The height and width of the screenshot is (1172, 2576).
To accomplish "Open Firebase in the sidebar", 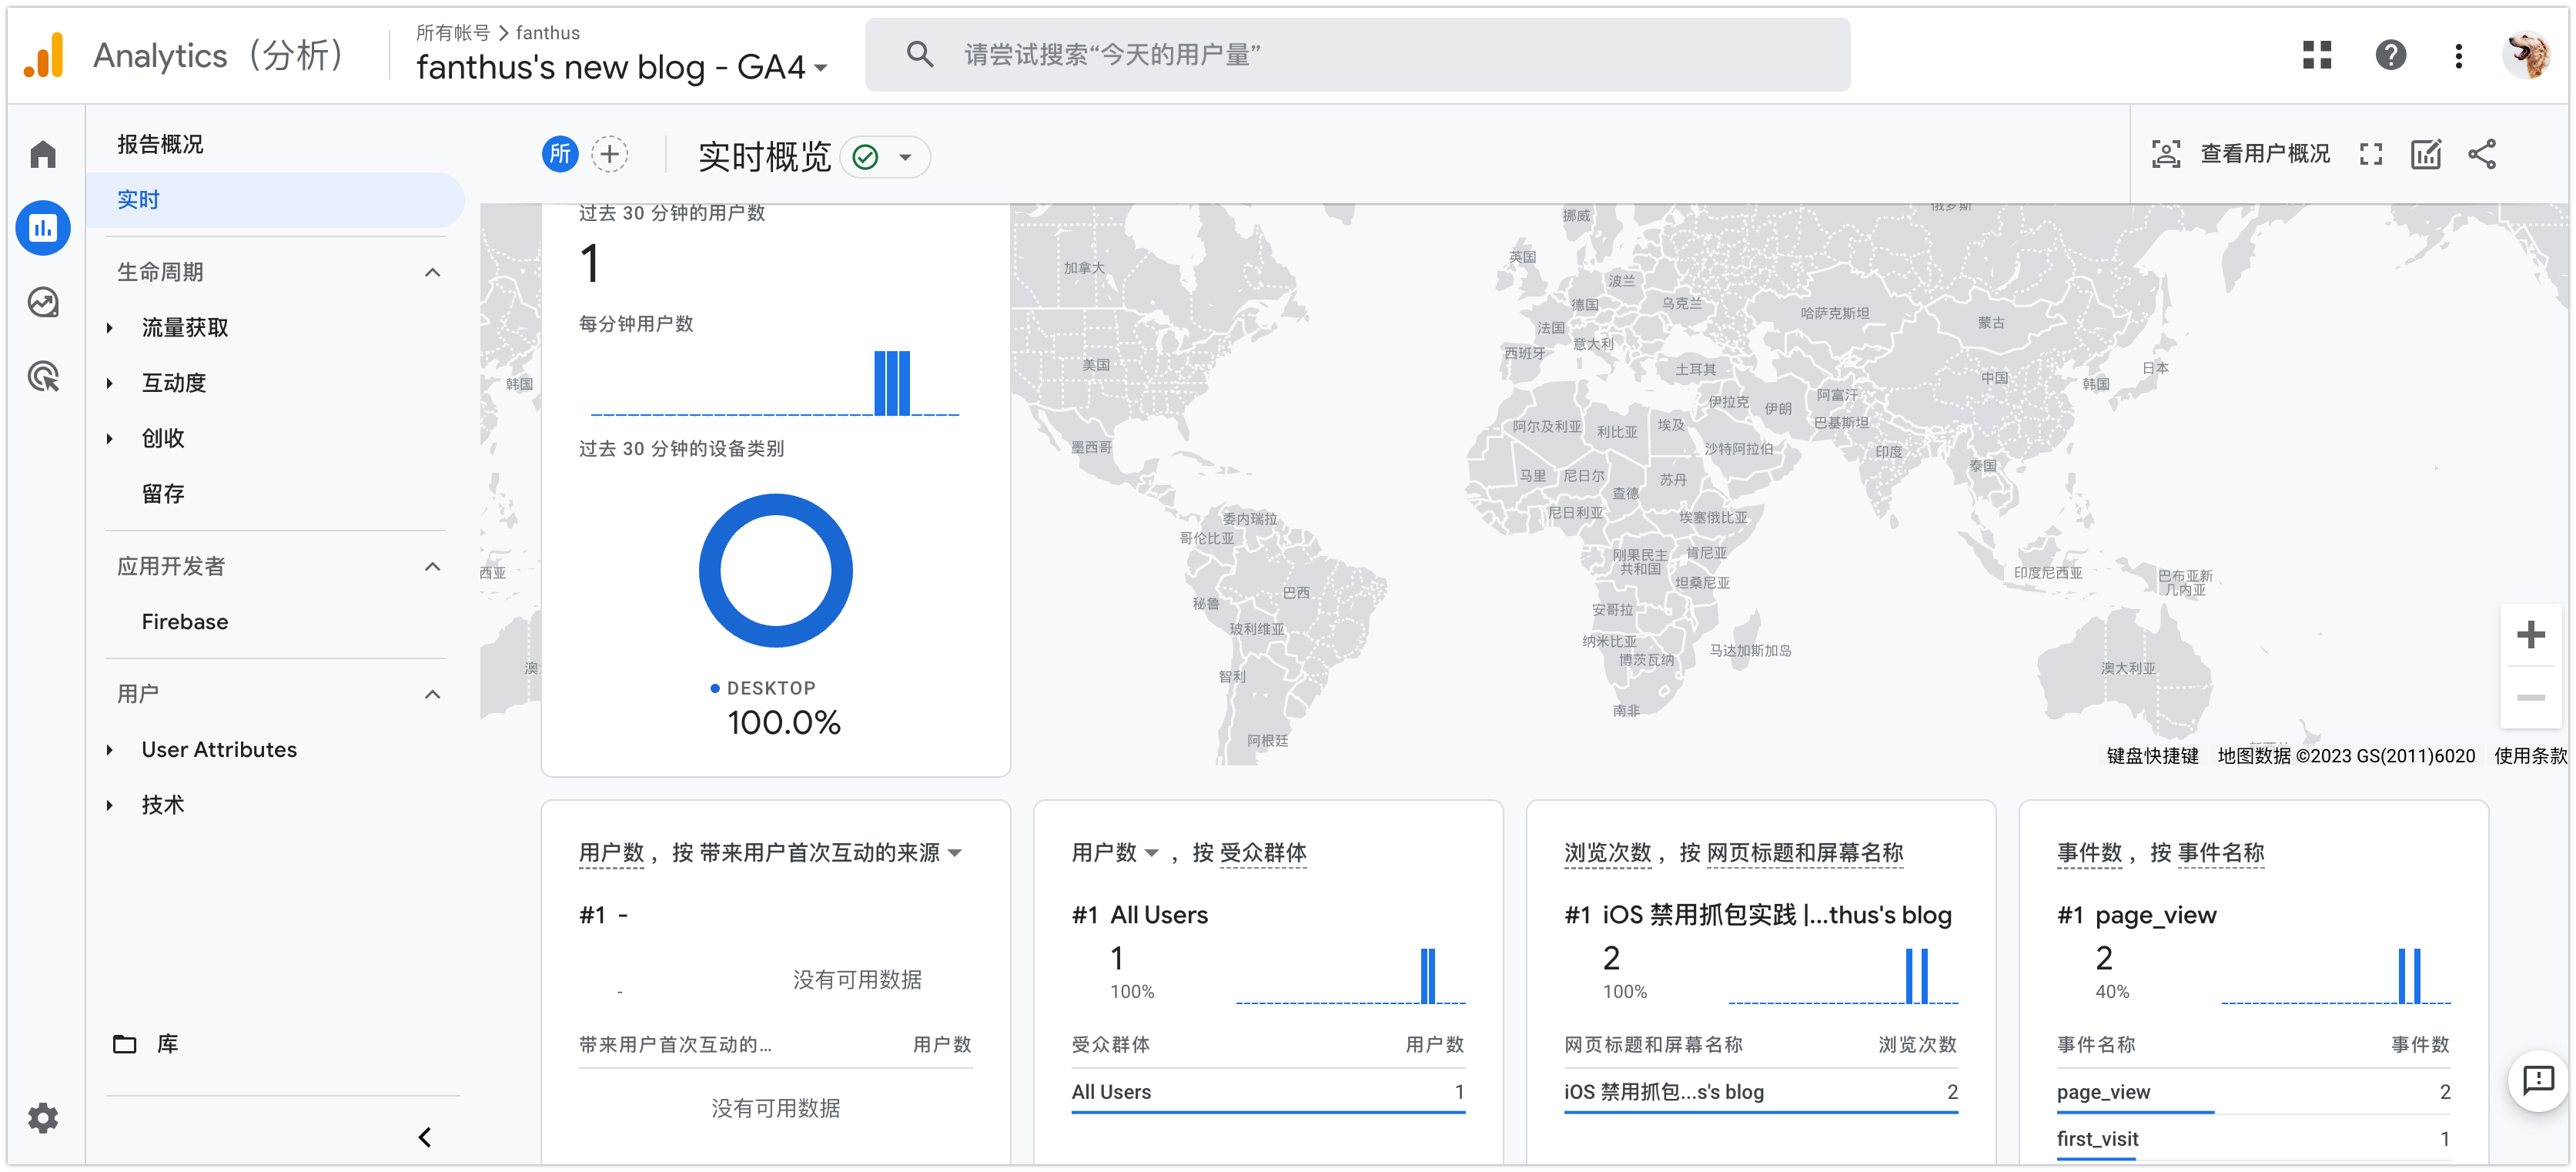I will pos(185,622).
